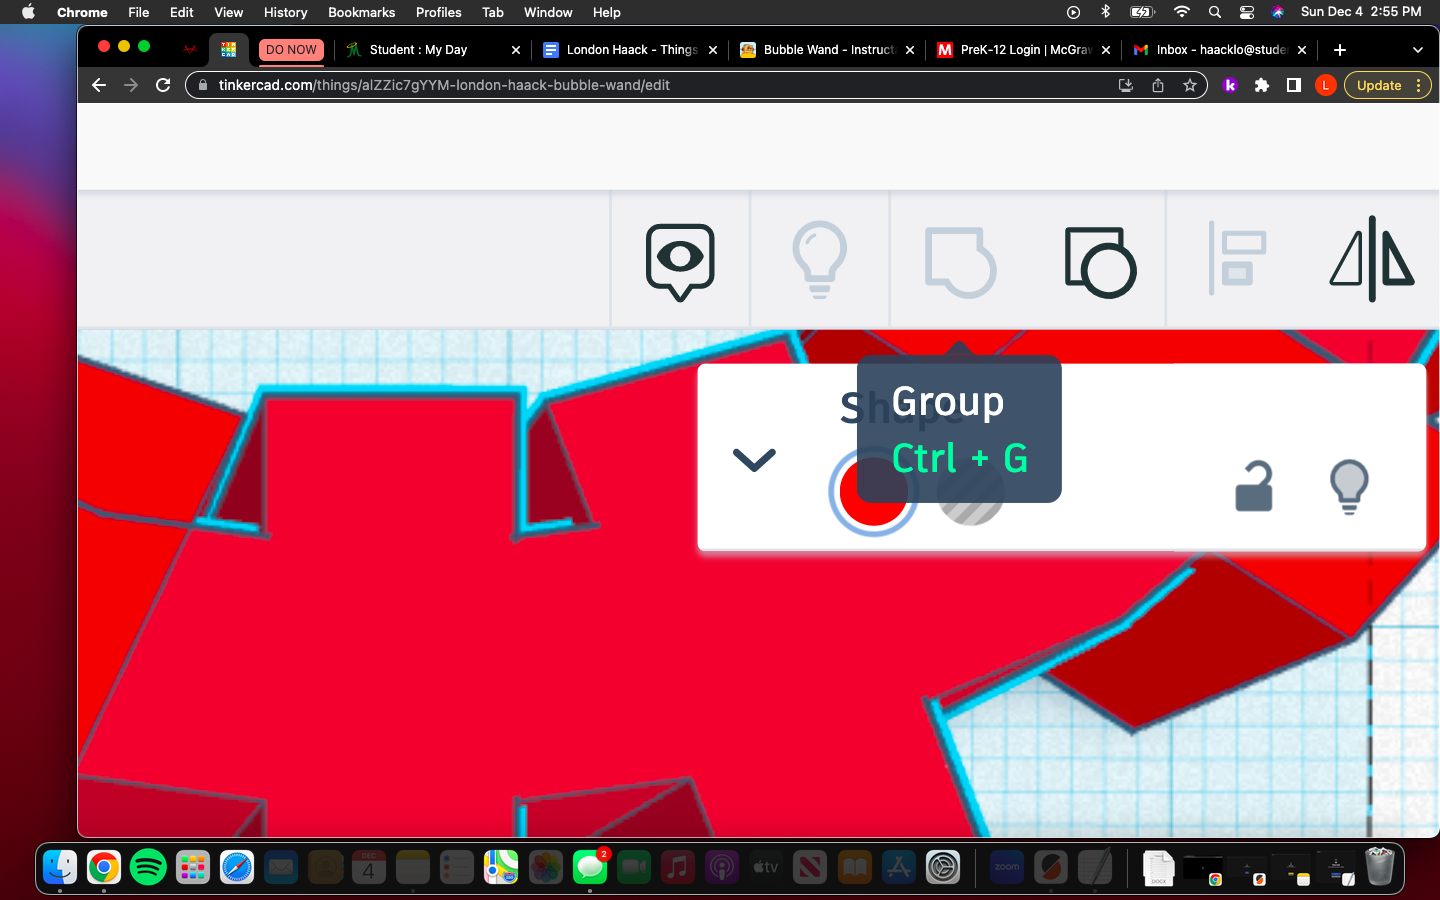Viewport: 1440px width, 900px height.
Task: Open the Kami extension icon
Action: point(1230,85)
